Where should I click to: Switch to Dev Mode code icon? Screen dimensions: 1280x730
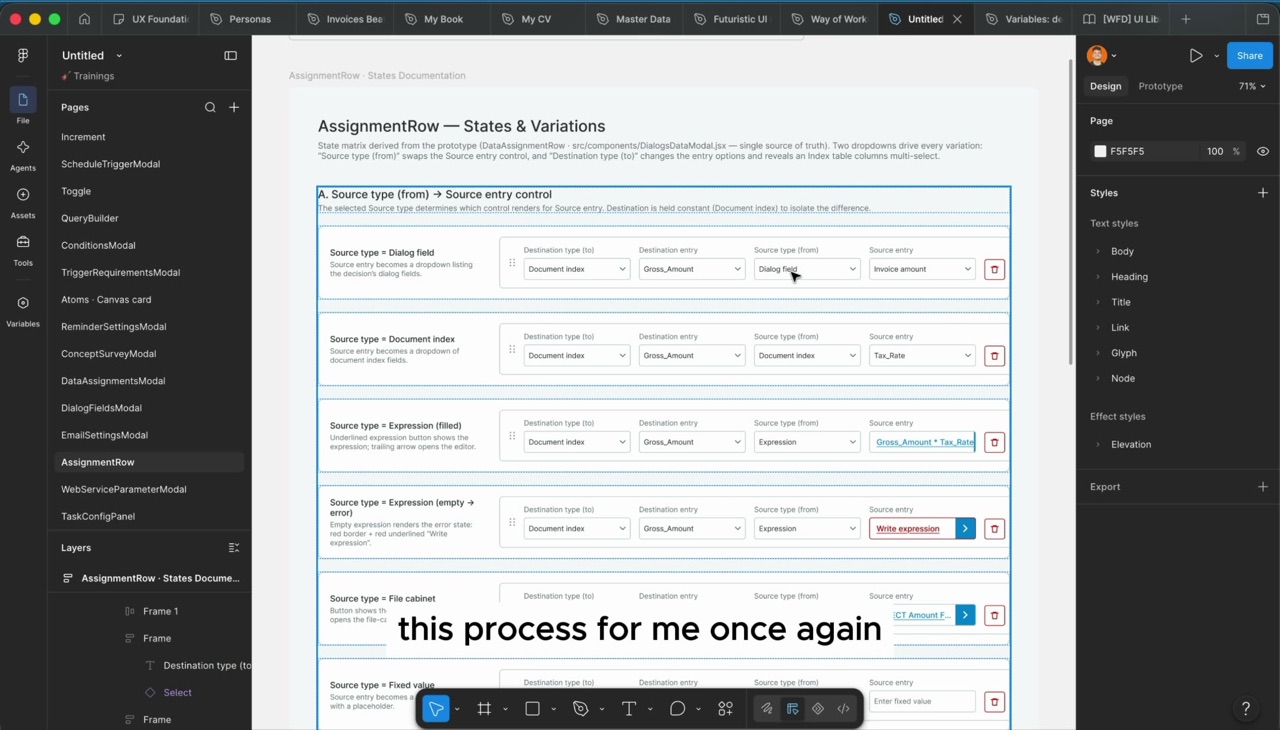coord(844,709)
